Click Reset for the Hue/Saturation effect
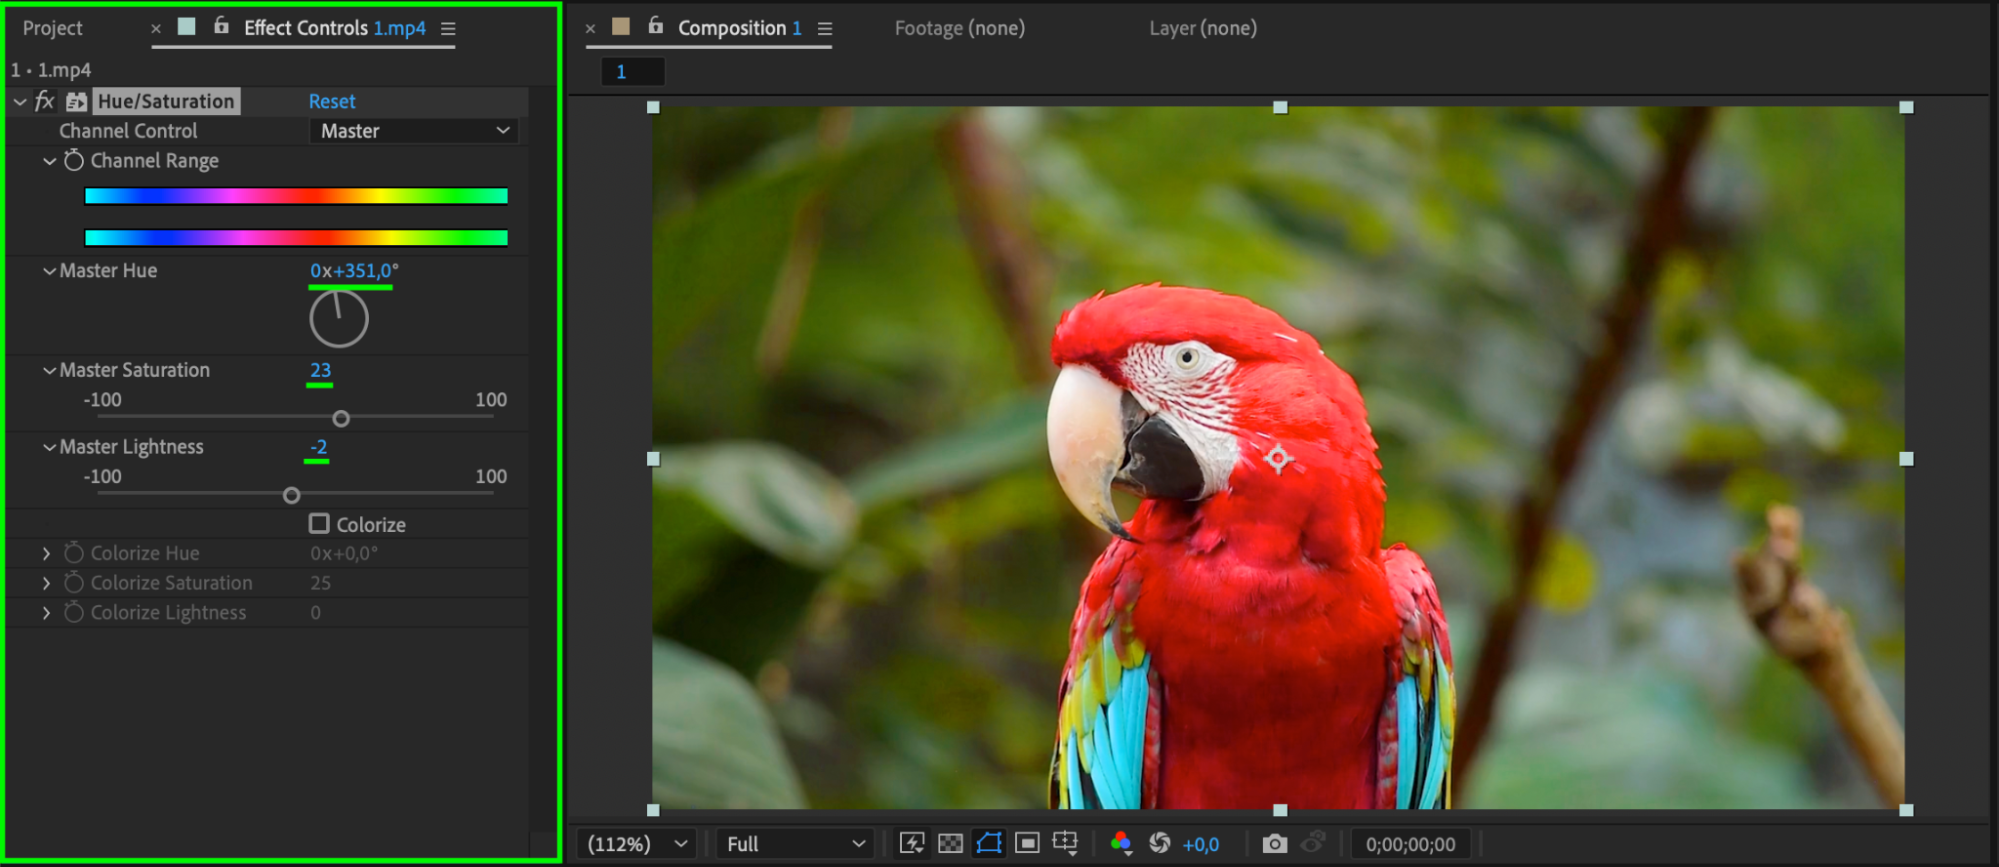This screenshot has width=1999, height=867. [x=331, y=101]
